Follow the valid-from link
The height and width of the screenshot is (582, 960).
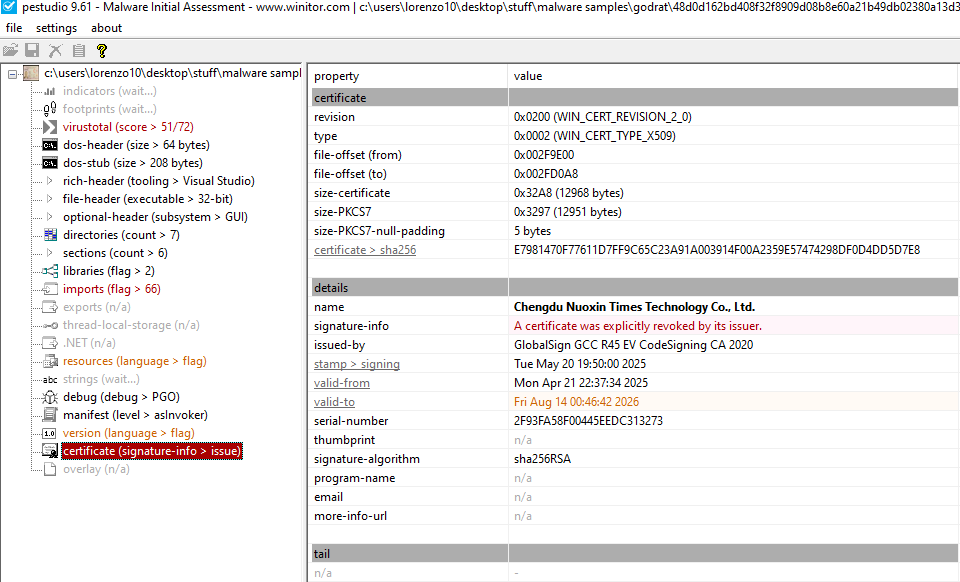pyautogui.click(x=342, y=383)
